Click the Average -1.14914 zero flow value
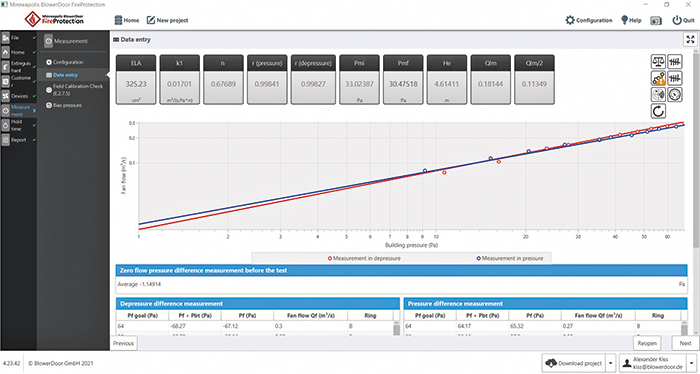Viewport: 700px width, 374px height. 139,284
